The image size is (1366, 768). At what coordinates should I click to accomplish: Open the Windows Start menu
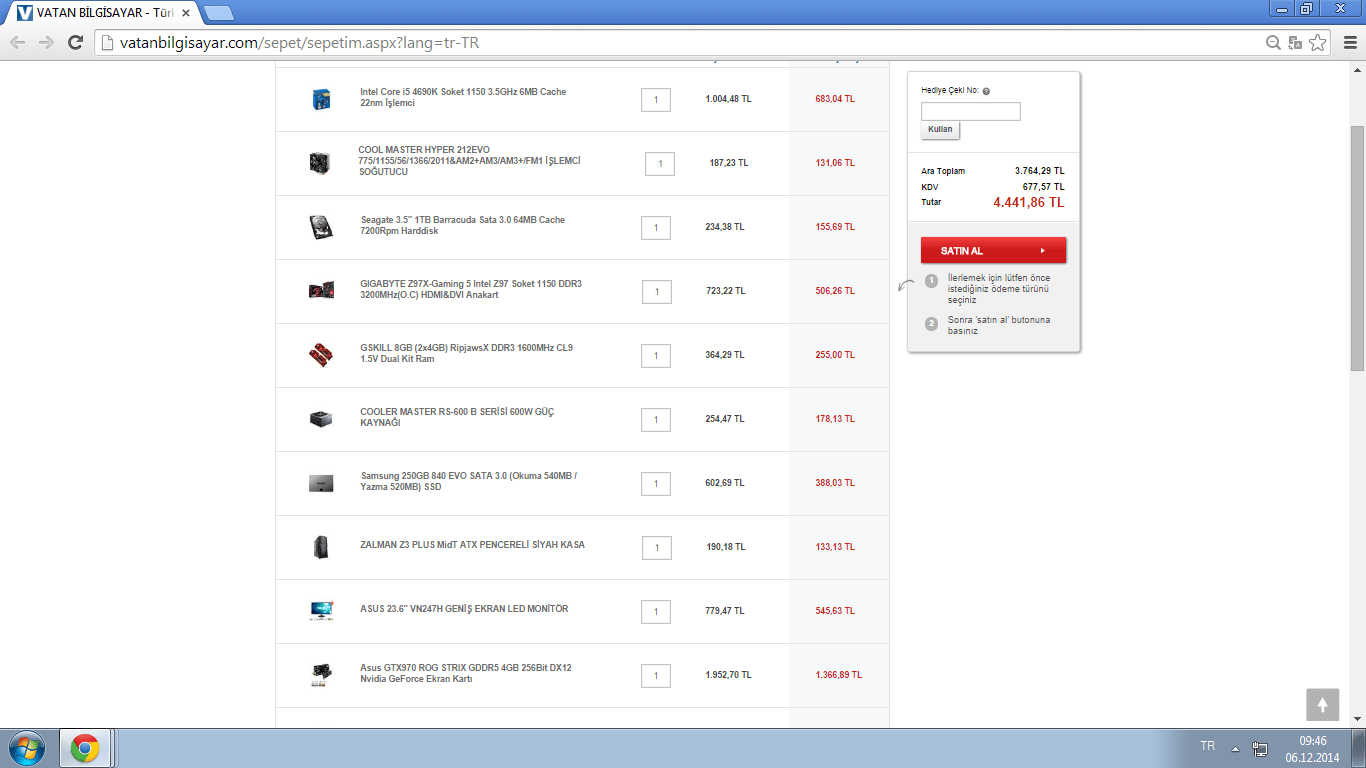pos(26,748)
